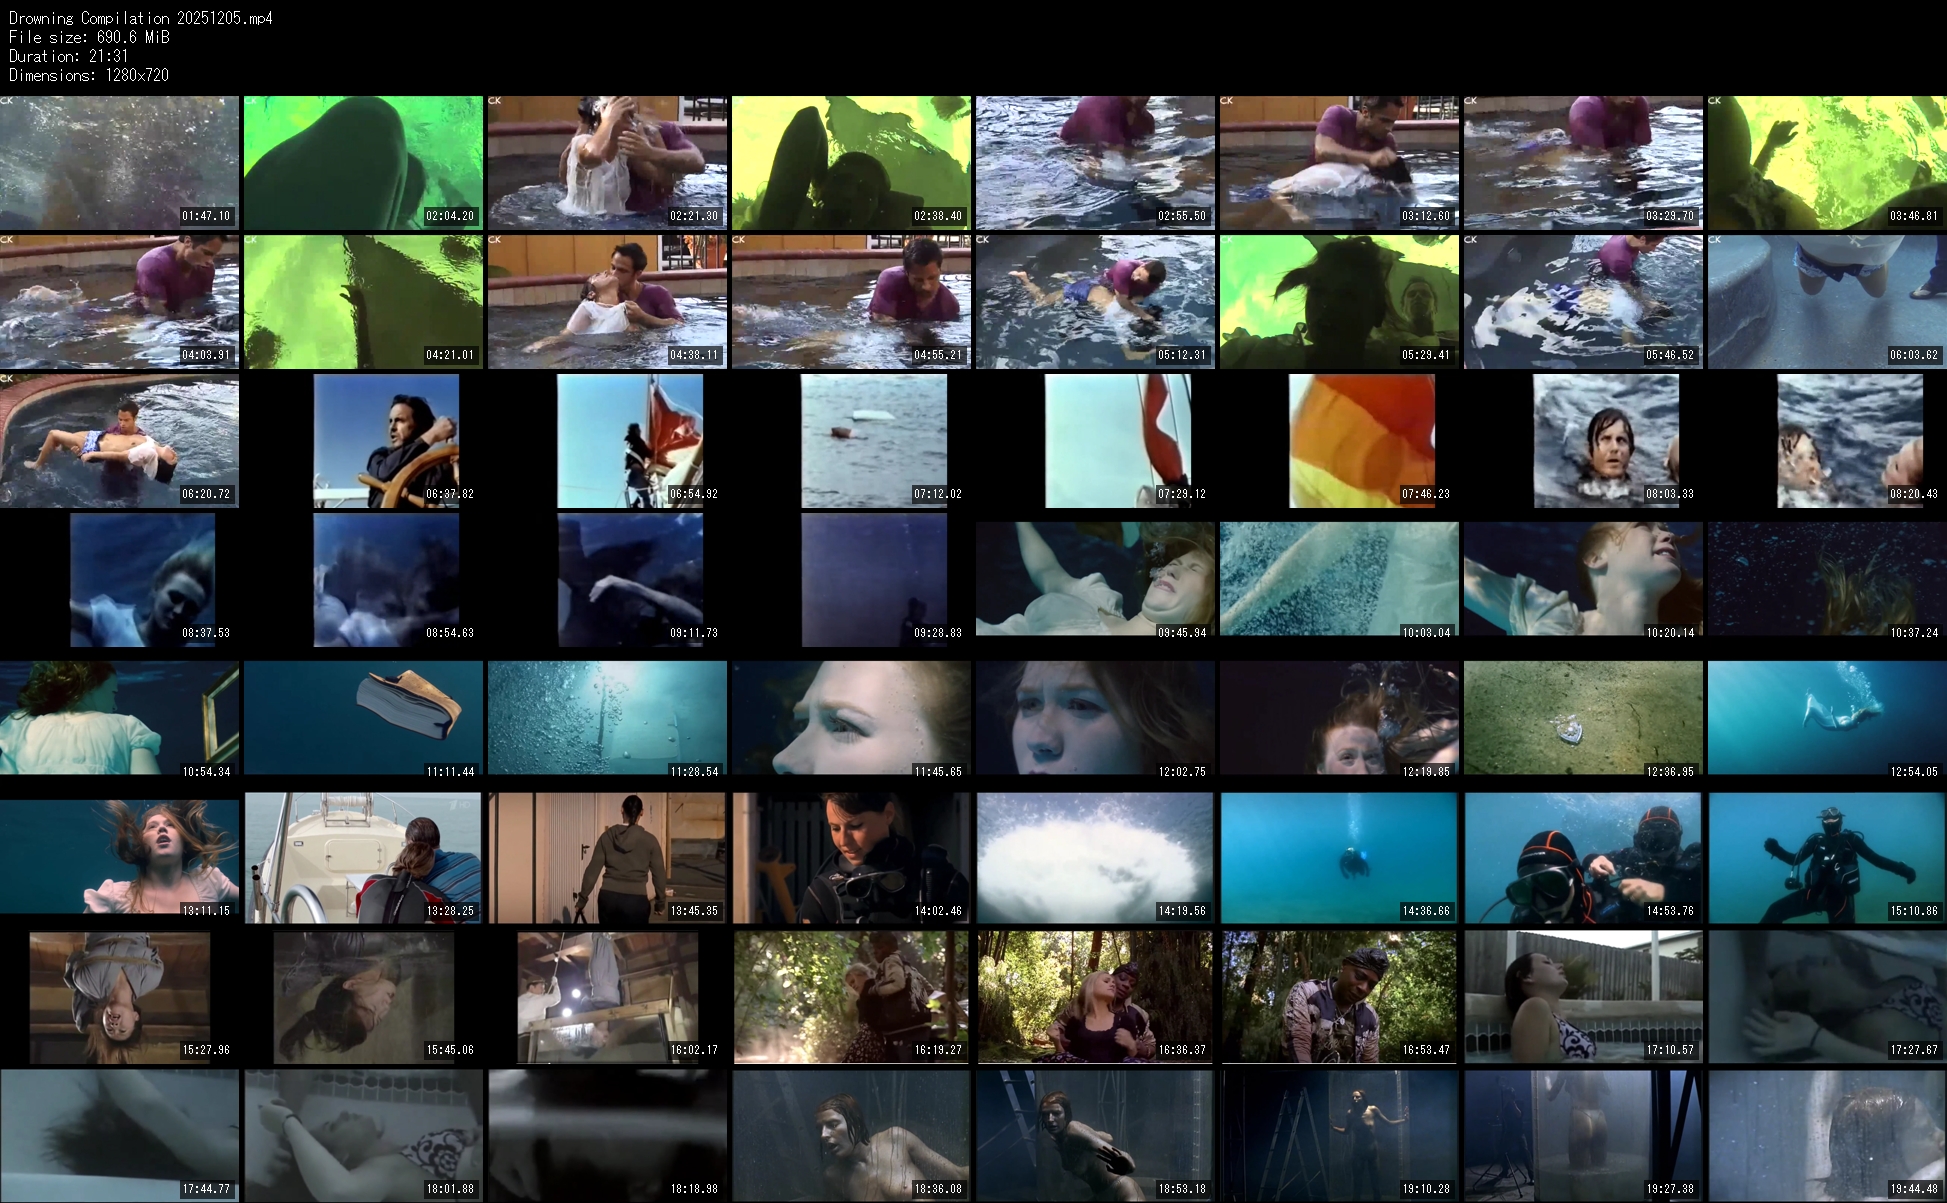1947x1203 pixels.
Task: Select the water splash frame at 14:19.56
Action: [x=1095, y=857]
